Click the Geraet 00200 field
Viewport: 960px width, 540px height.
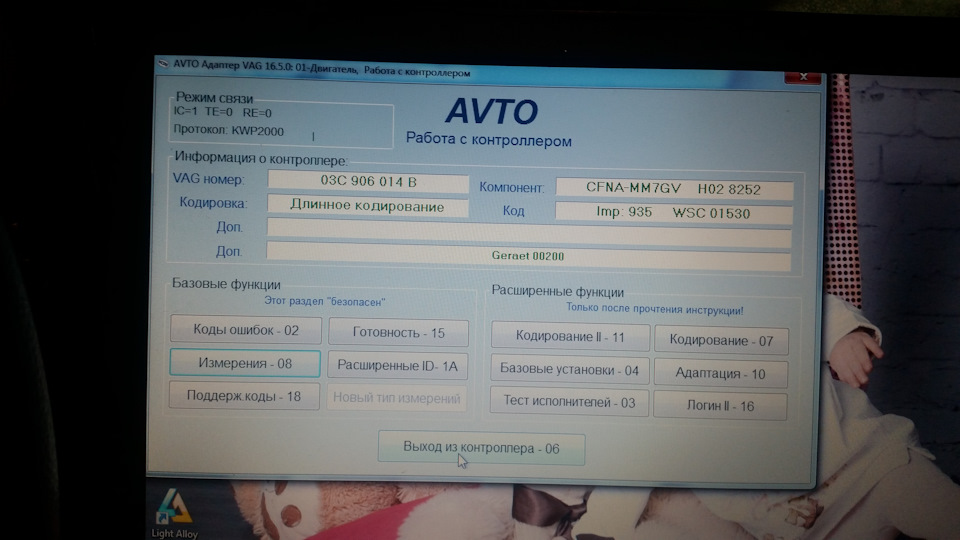(528, 256)
